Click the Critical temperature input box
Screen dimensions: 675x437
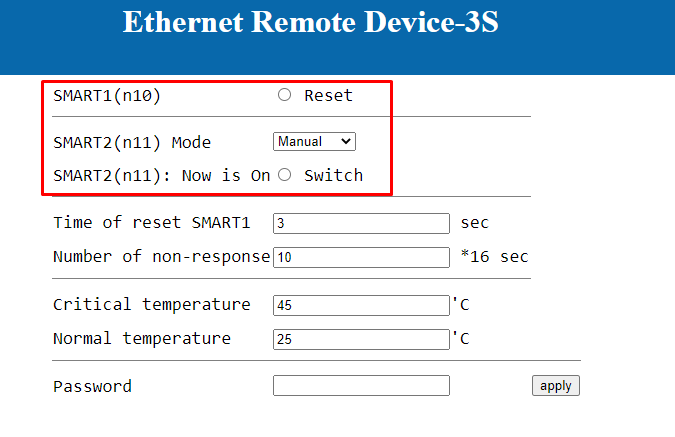361,305
